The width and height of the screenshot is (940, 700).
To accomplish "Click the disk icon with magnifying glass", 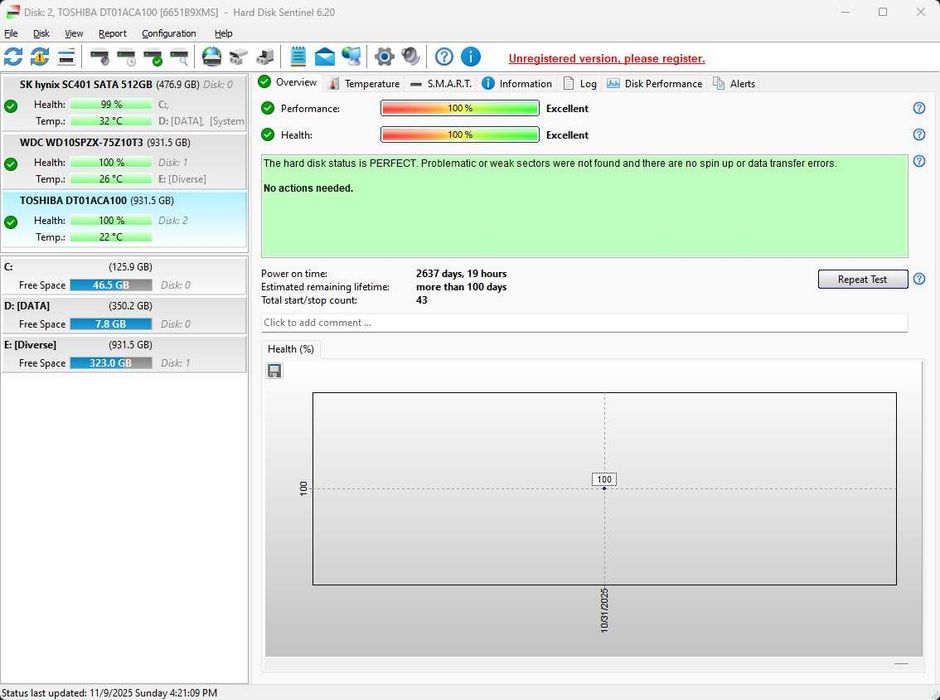I will 179,58.
